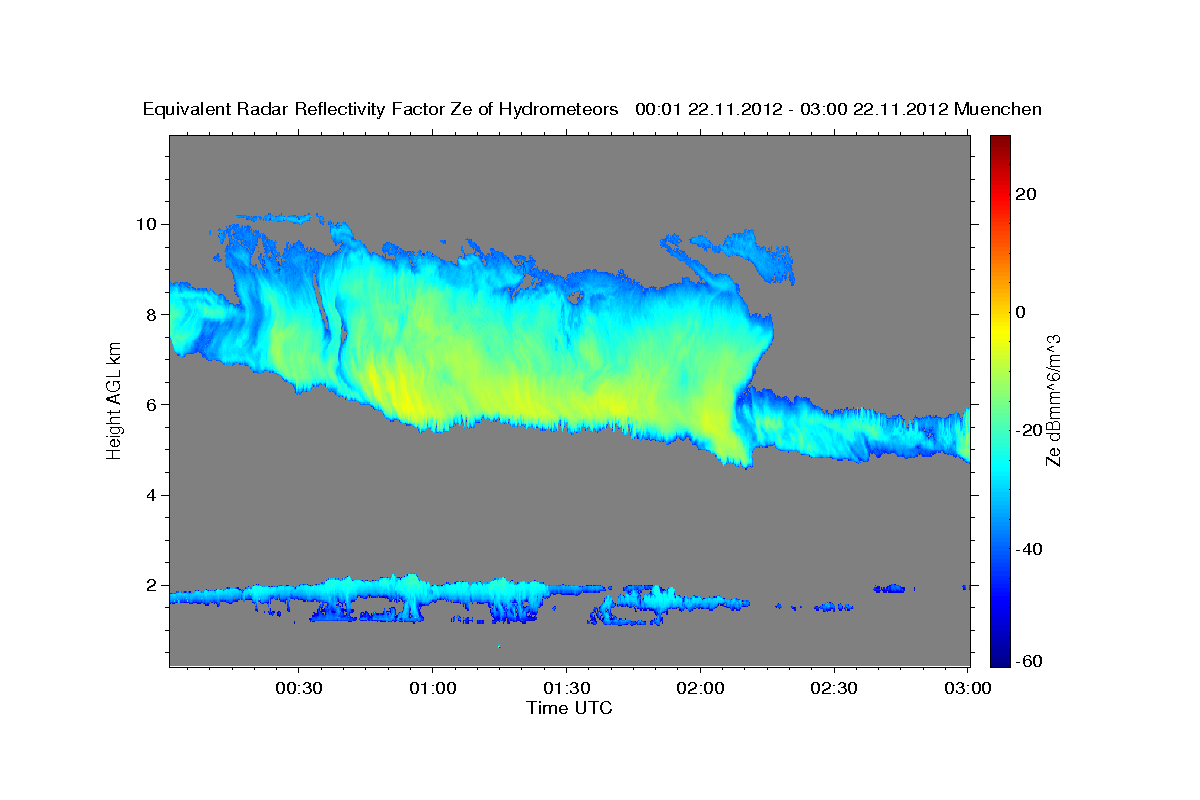Click the 02:00 time tick label
1200x800 pixels.
click(x=700, y=688)
